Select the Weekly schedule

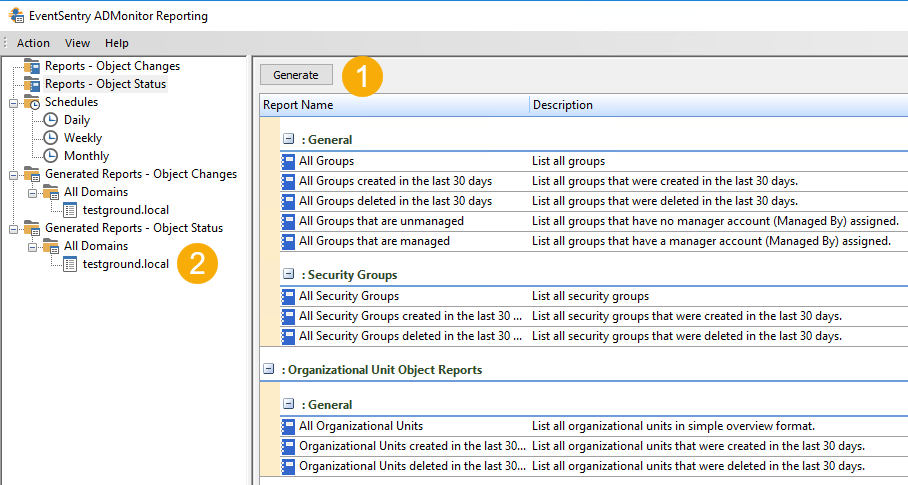coord(83,138)
